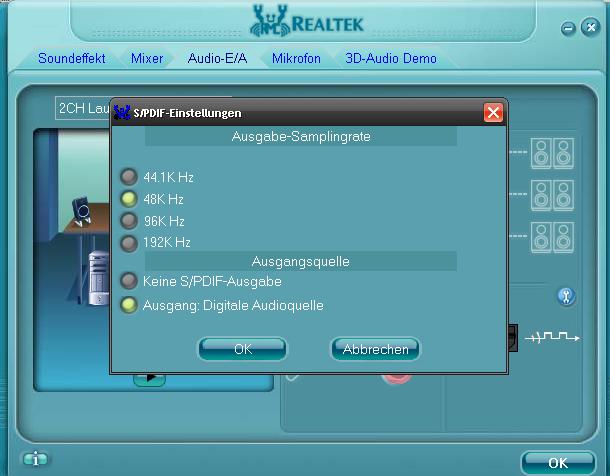
Task: Close the S/PDIF-Einstellungen dialog
Action: coord(493,113)
